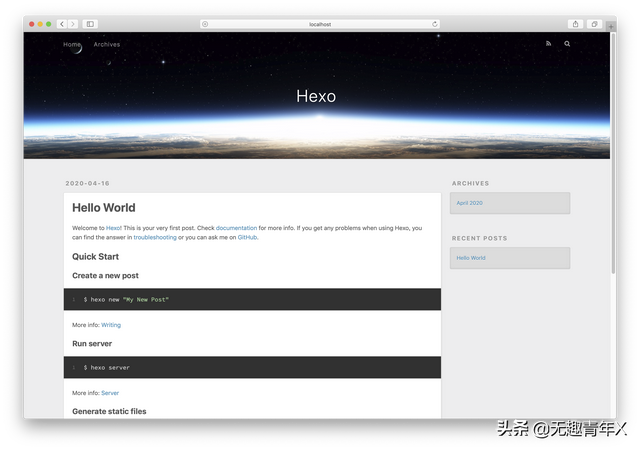The width and height of the screenshot is (640, 450).
Task: Maximize the window with green button
Action: pos(49,24)
